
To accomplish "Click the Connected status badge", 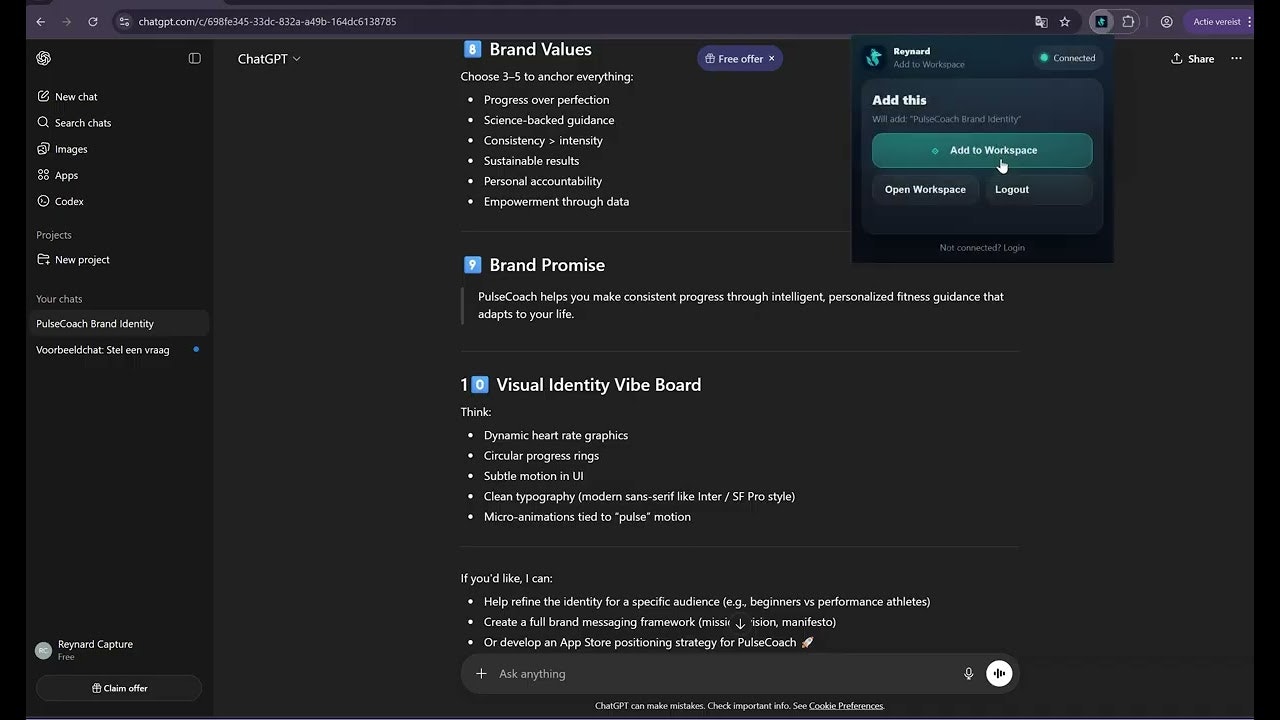I will point(1067,58).
